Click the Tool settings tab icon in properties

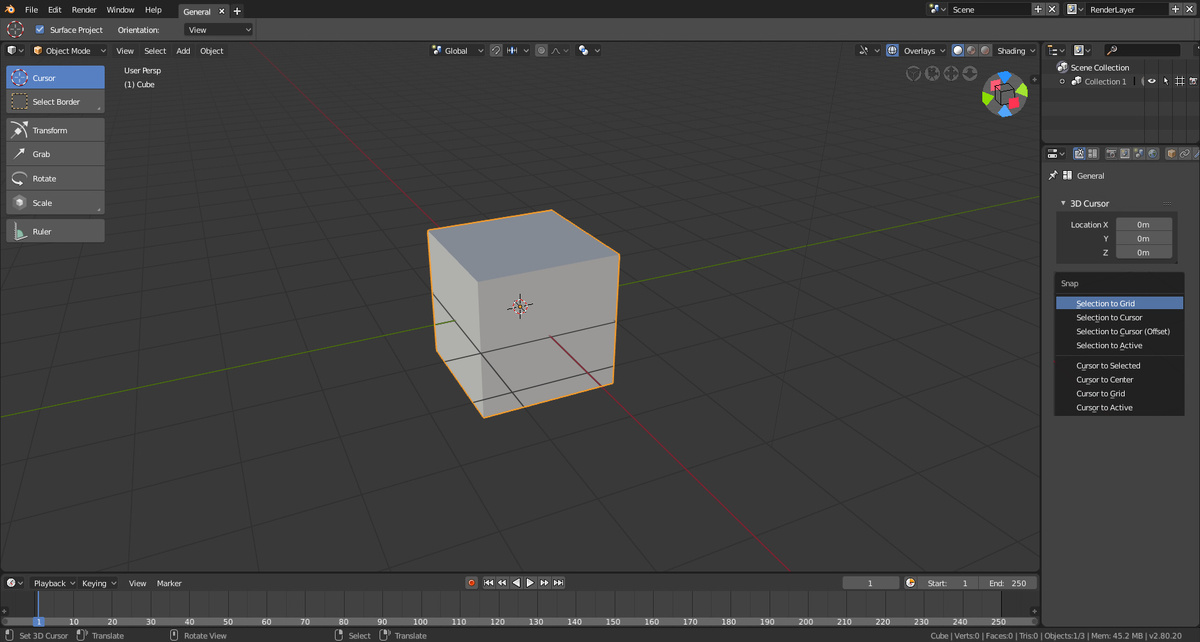click(1079, 153)
